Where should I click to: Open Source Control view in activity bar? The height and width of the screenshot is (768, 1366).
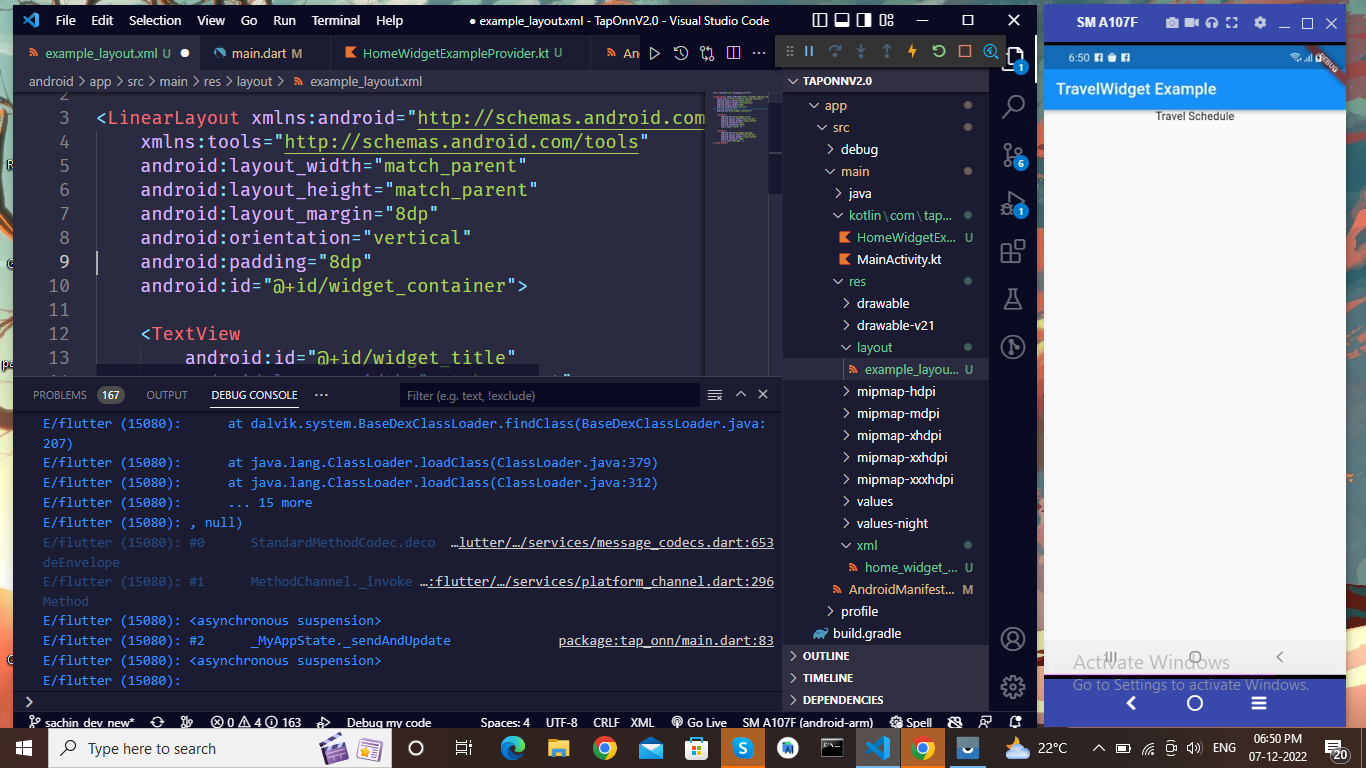[x=1013, y=154]
